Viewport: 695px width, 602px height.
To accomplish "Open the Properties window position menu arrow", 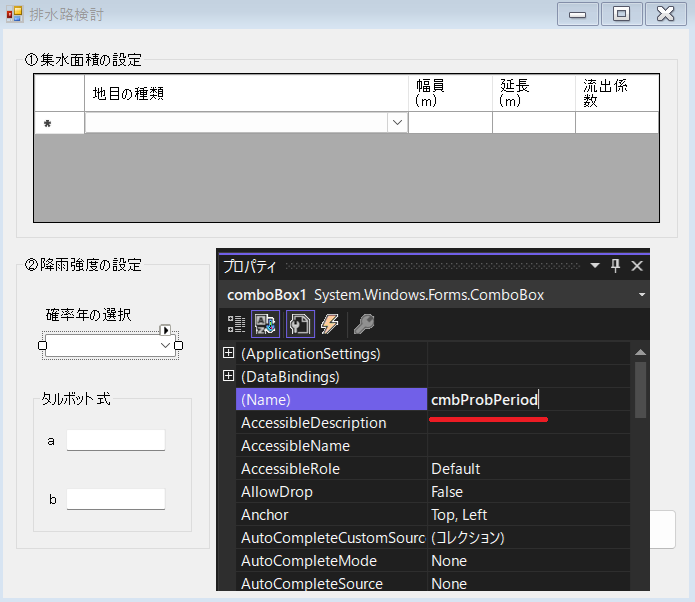I will (595, 266).
